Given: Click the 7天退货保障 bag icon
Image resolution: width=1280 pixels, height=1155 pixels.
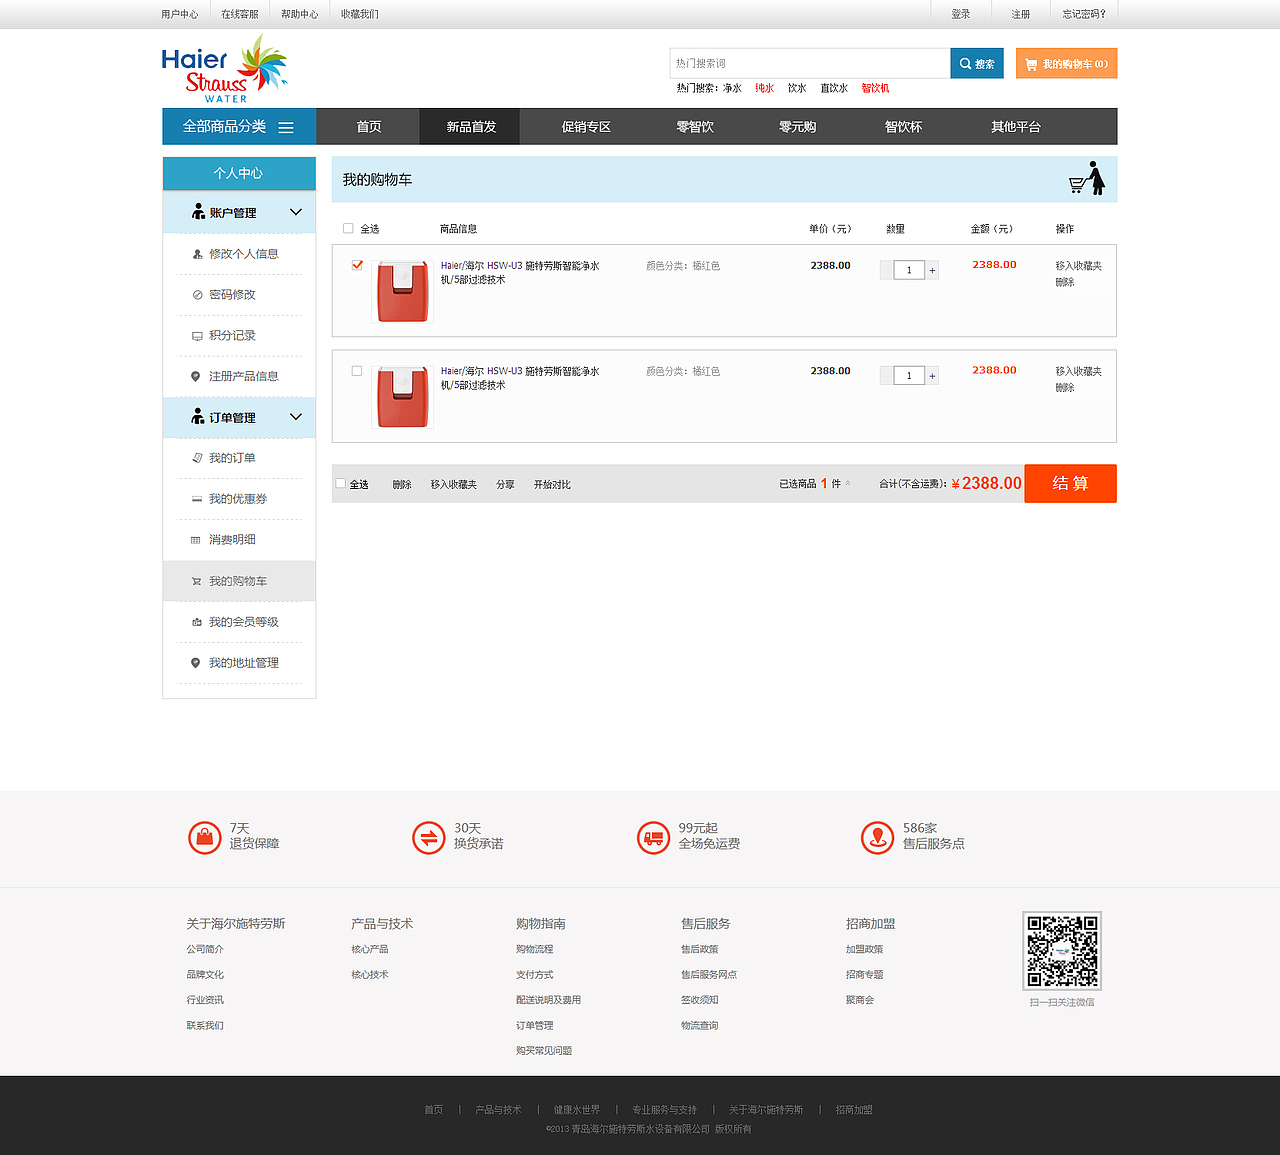Looking at the screenshot, I should tap(204, 837).
